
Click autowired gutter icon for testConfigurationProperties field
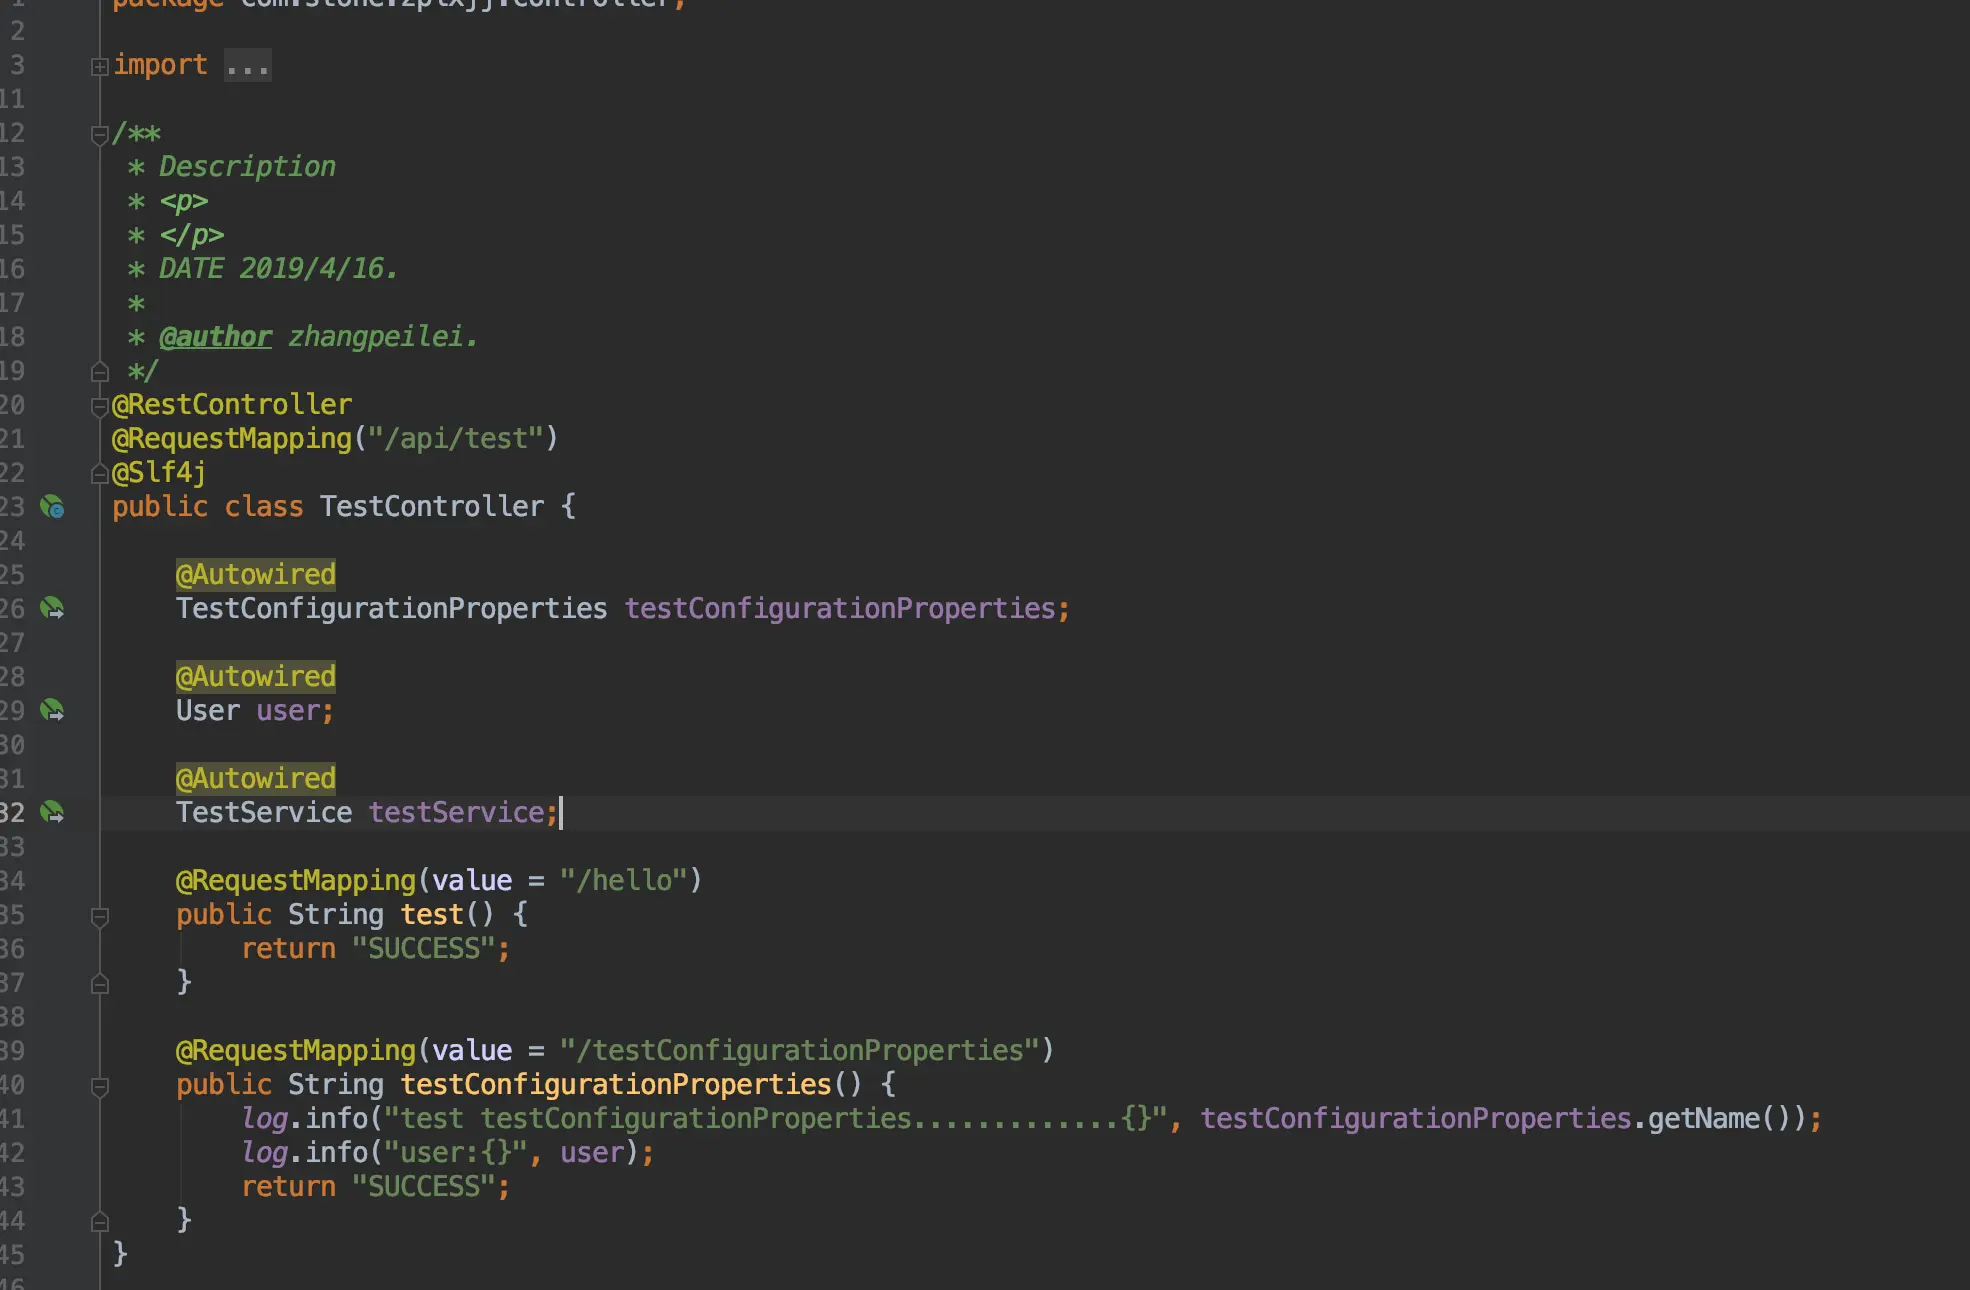point(52,609)
